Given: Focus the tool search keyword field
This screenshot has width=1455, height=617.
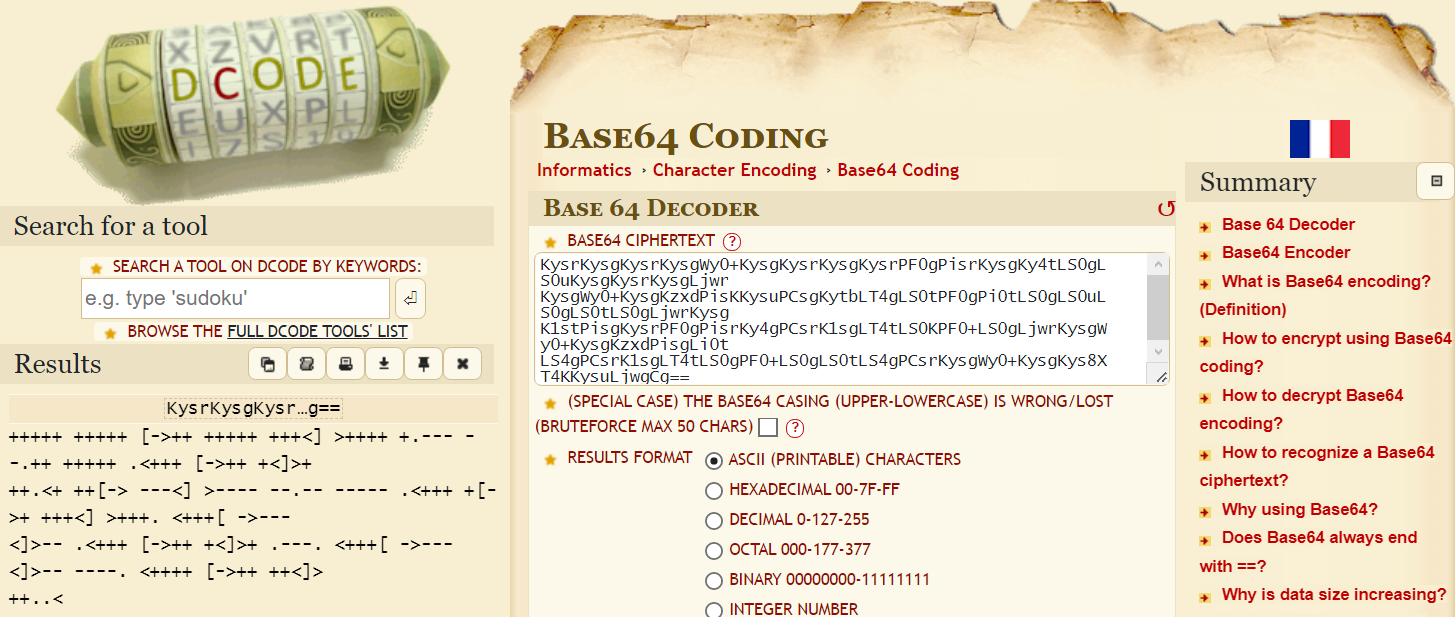Looking at the screenshot, I should tap(235, 298).
